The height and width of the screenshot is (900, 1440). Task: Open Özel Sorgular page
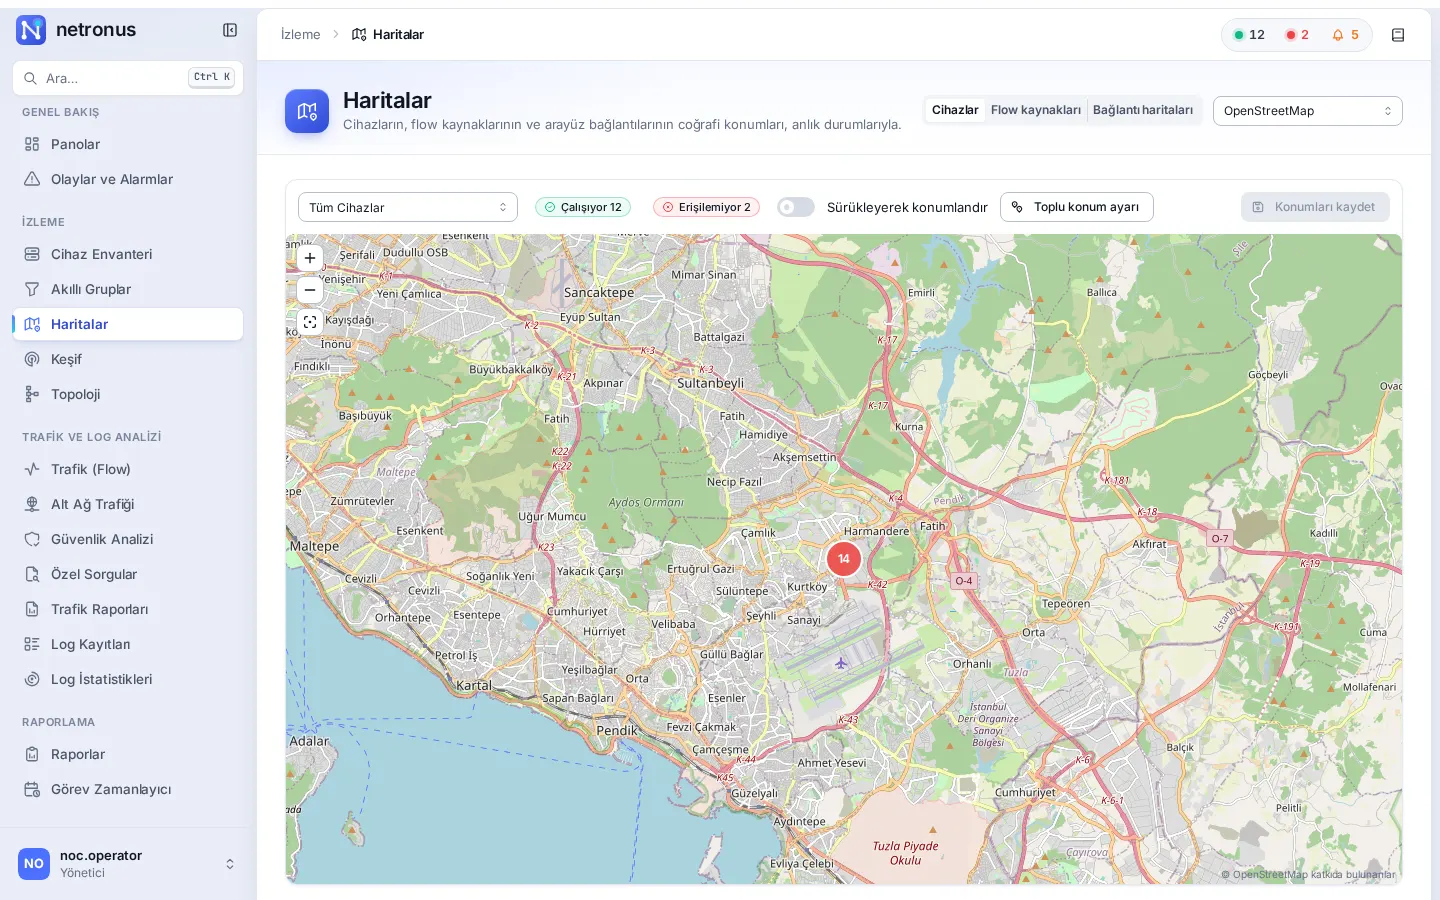pos(128,574)
